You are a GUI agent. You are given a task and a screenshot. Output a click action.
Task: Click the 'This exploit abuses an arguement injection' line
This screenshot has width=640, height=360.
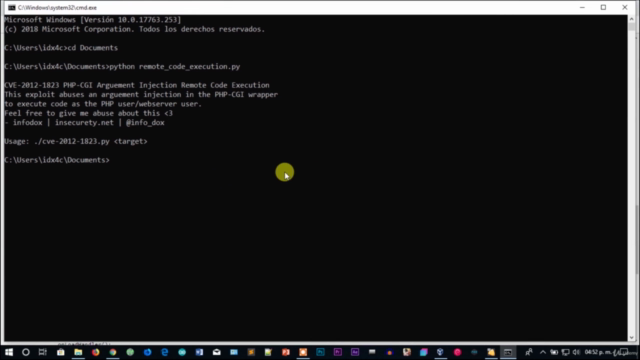click(x=141, y=95)
